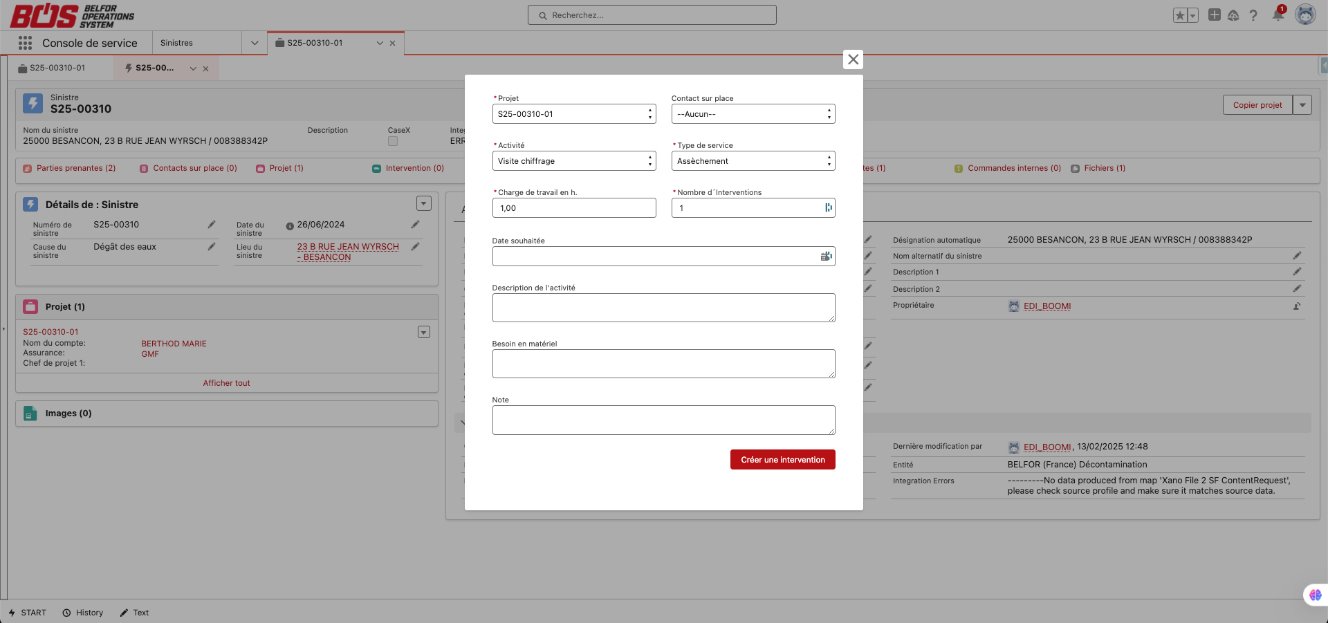1328x623 pixels.
Task: Open the Type de service dropdown
Action: pos(753,161)
